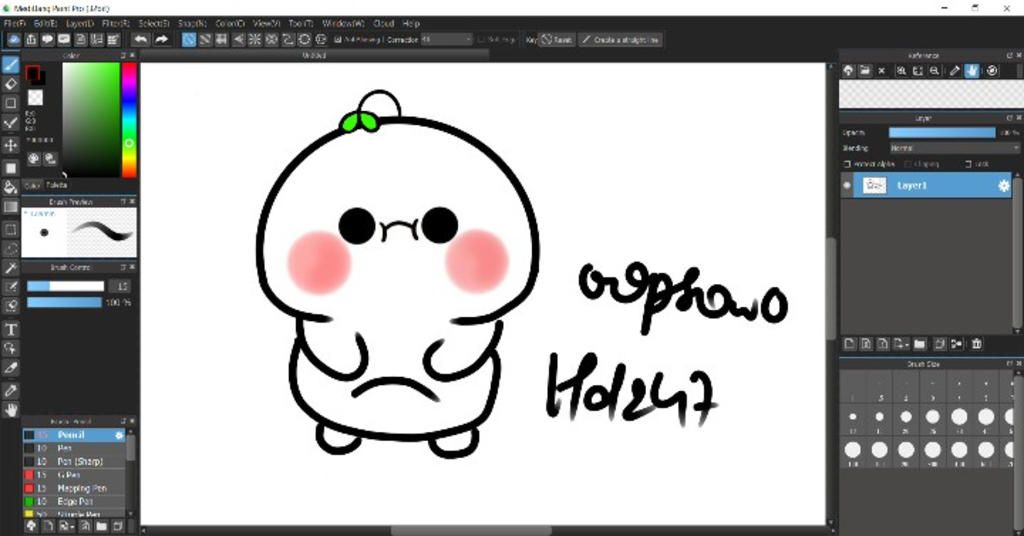Click the Layer1 thumbnail
This screenshot has width=1024, height=536.
[874, 185]
